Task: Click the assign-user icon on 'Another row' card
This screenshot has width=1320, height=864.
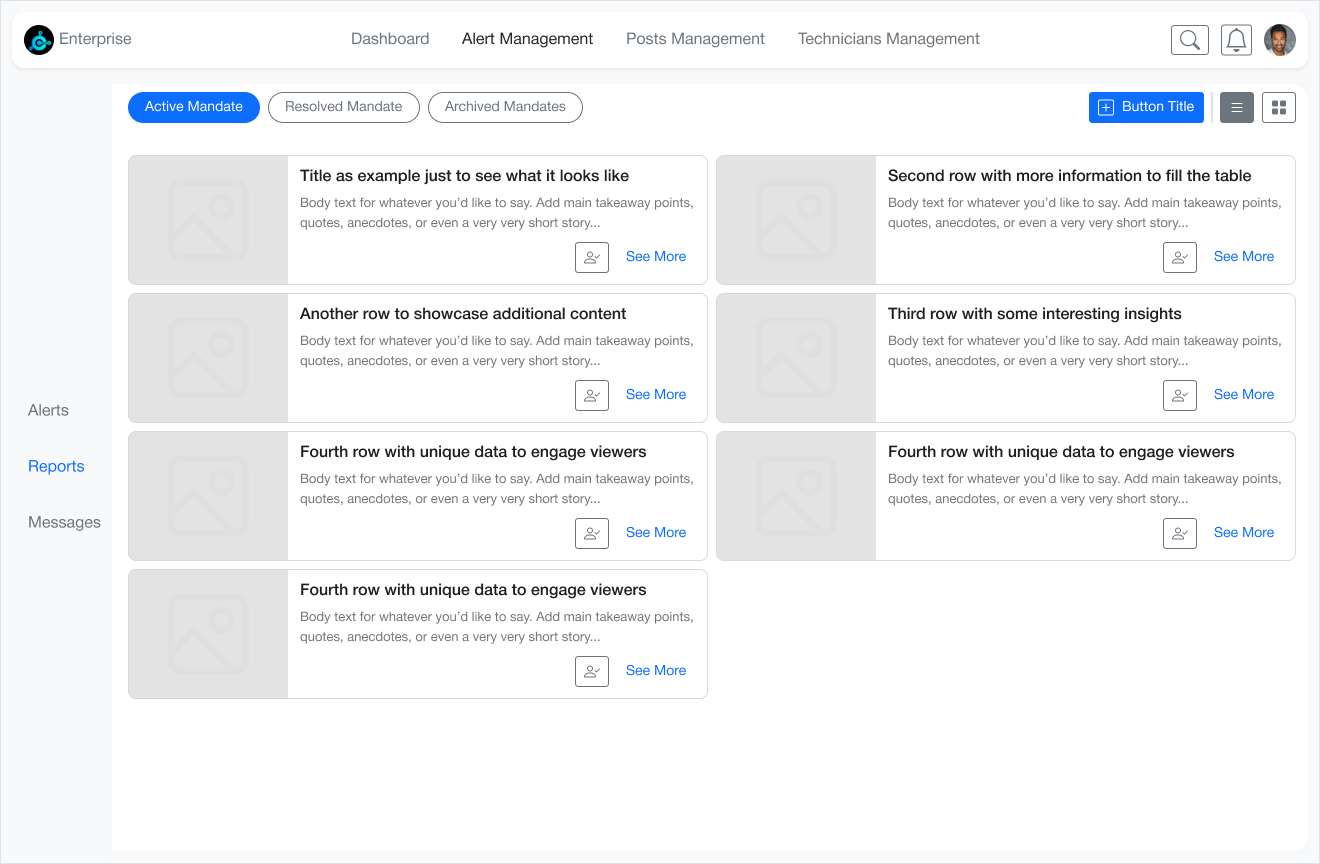Action: [x=592, y=395]
